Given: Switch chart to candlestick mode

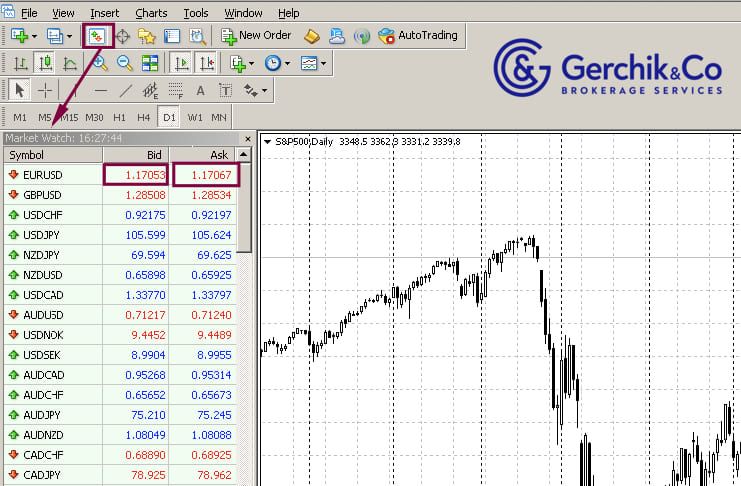Looking at the screenshot, I should point(46,63).
